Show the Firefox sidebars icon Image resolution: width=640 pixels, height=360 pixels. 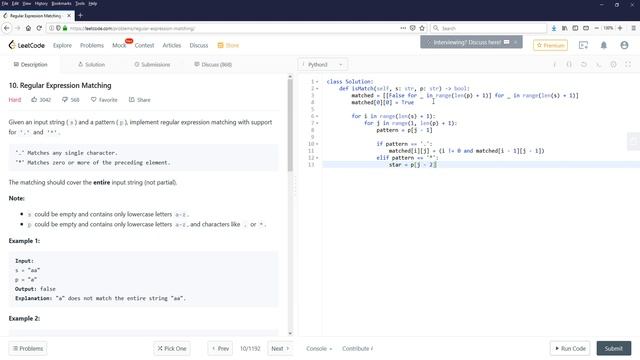[x=575, y=28]
